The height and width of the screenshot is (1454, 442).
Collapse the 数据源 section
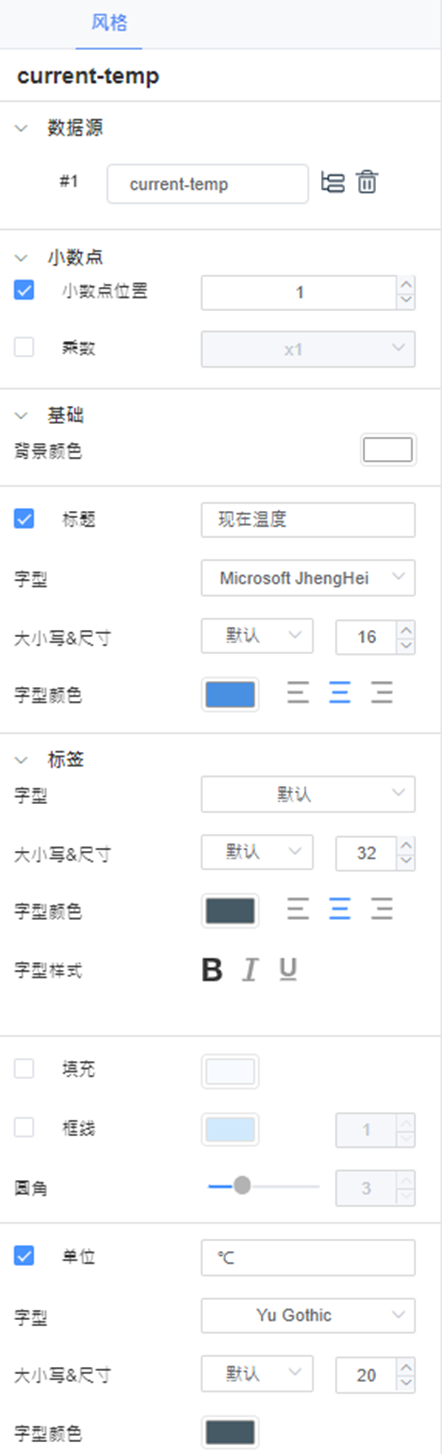pyautogui.click(x=22, y=128)
